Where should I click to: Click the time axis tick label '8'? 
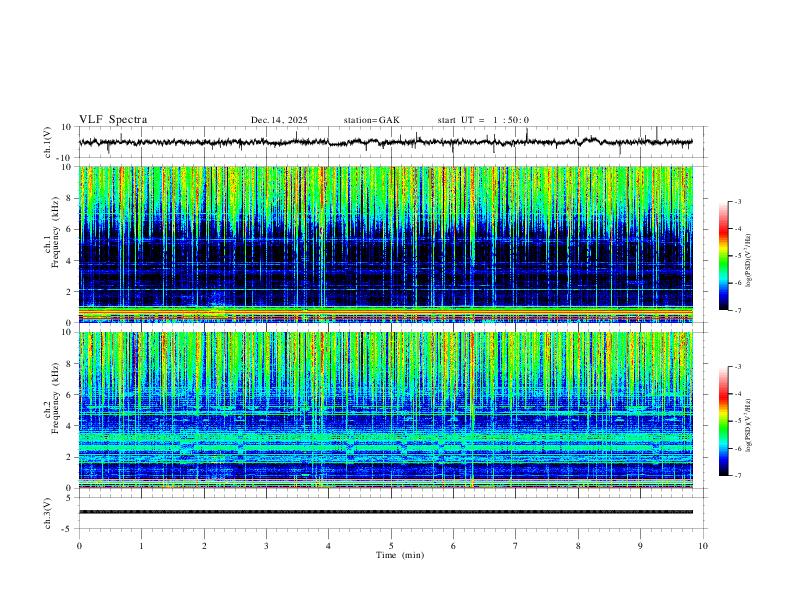coord(578,546)
